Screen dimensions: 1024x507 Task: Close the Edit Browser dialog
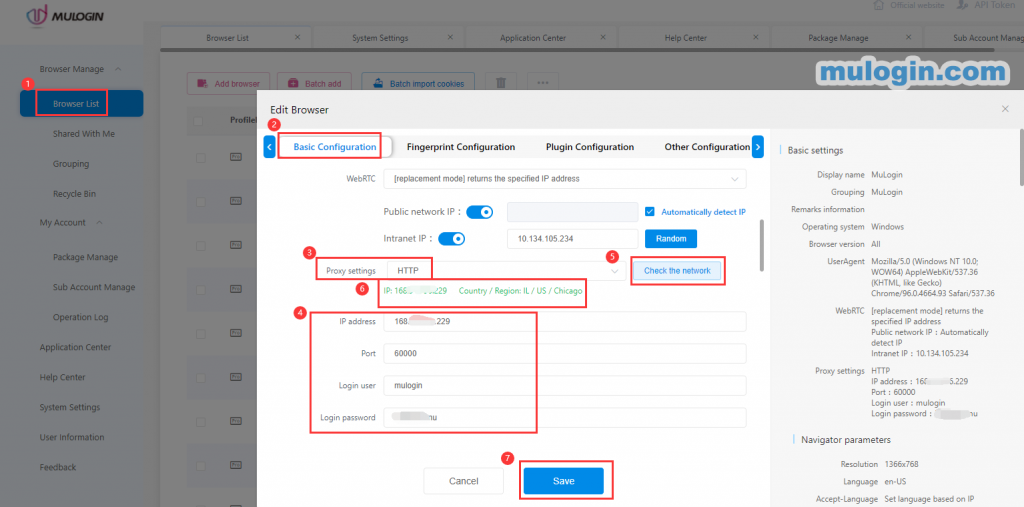(1005, 109)
